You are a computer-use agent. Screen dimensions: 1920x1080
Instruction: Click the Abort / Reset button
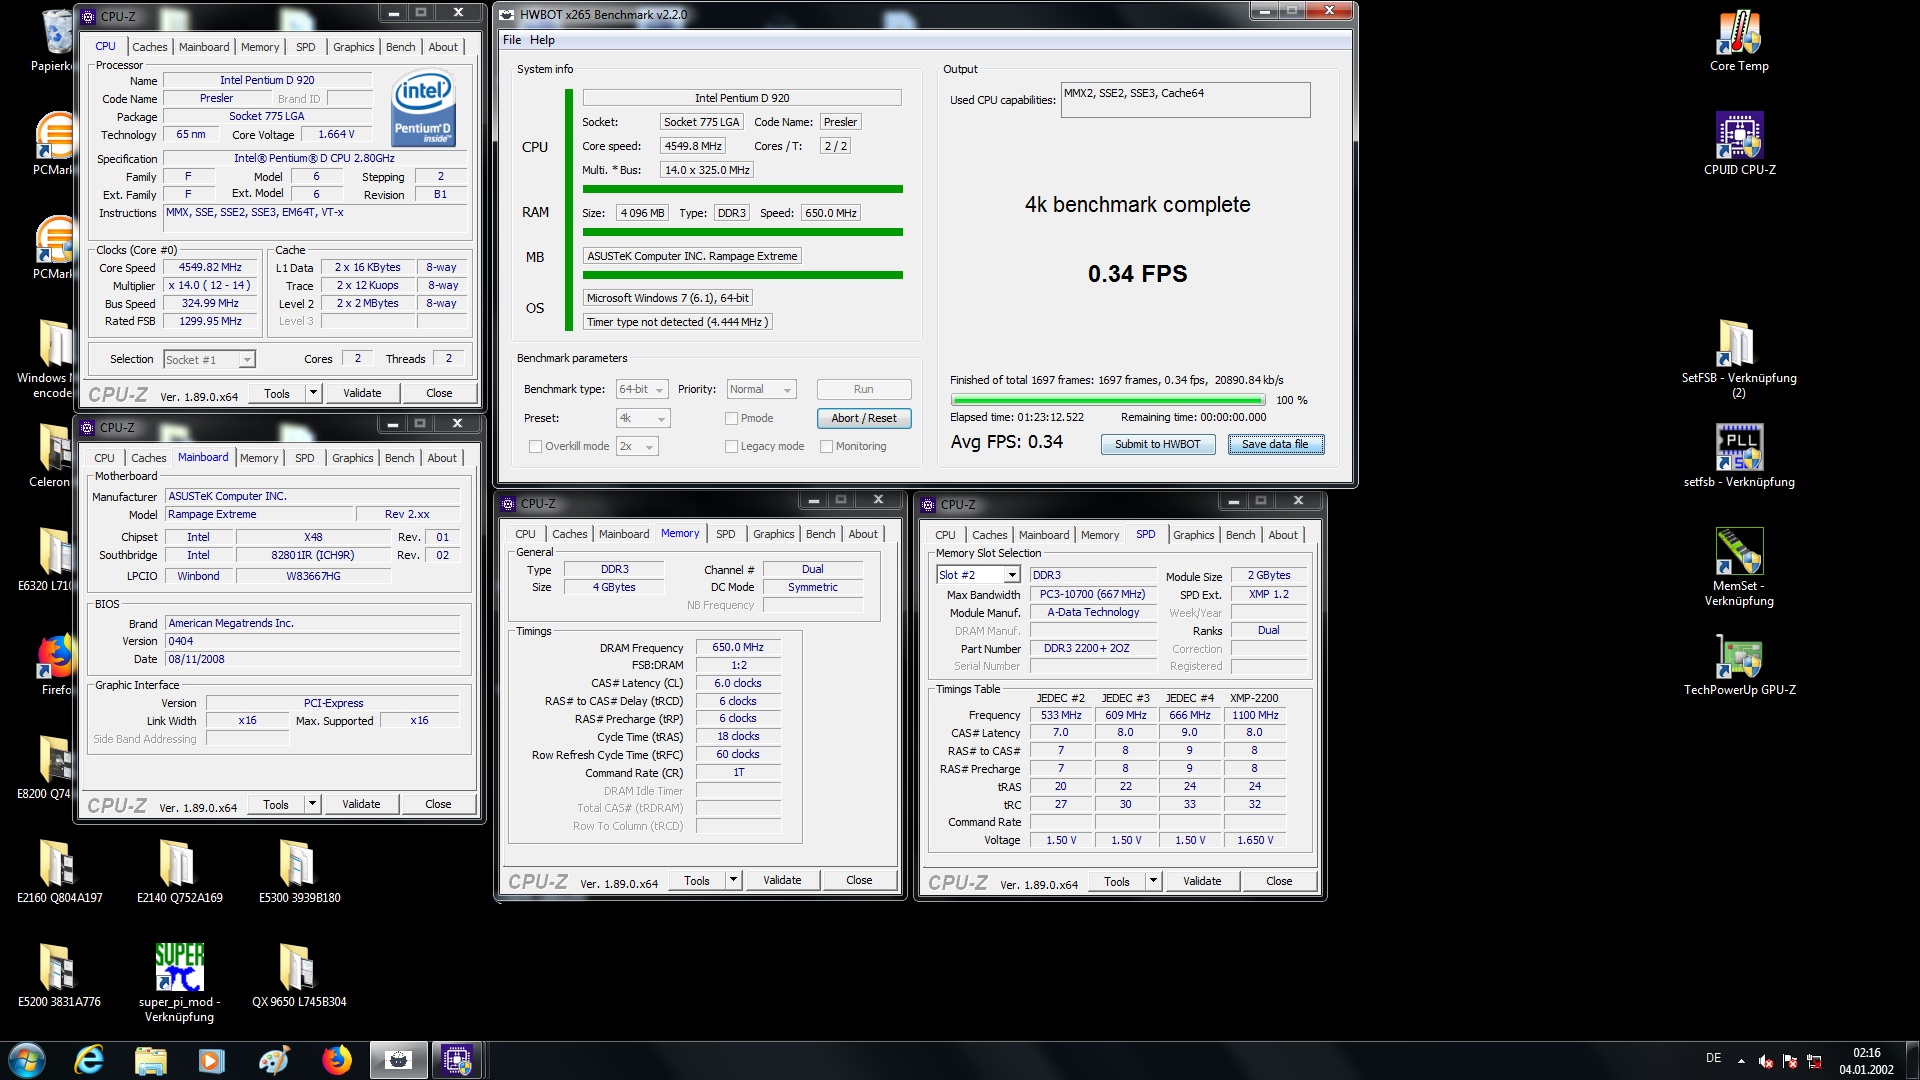coord(864,419)
